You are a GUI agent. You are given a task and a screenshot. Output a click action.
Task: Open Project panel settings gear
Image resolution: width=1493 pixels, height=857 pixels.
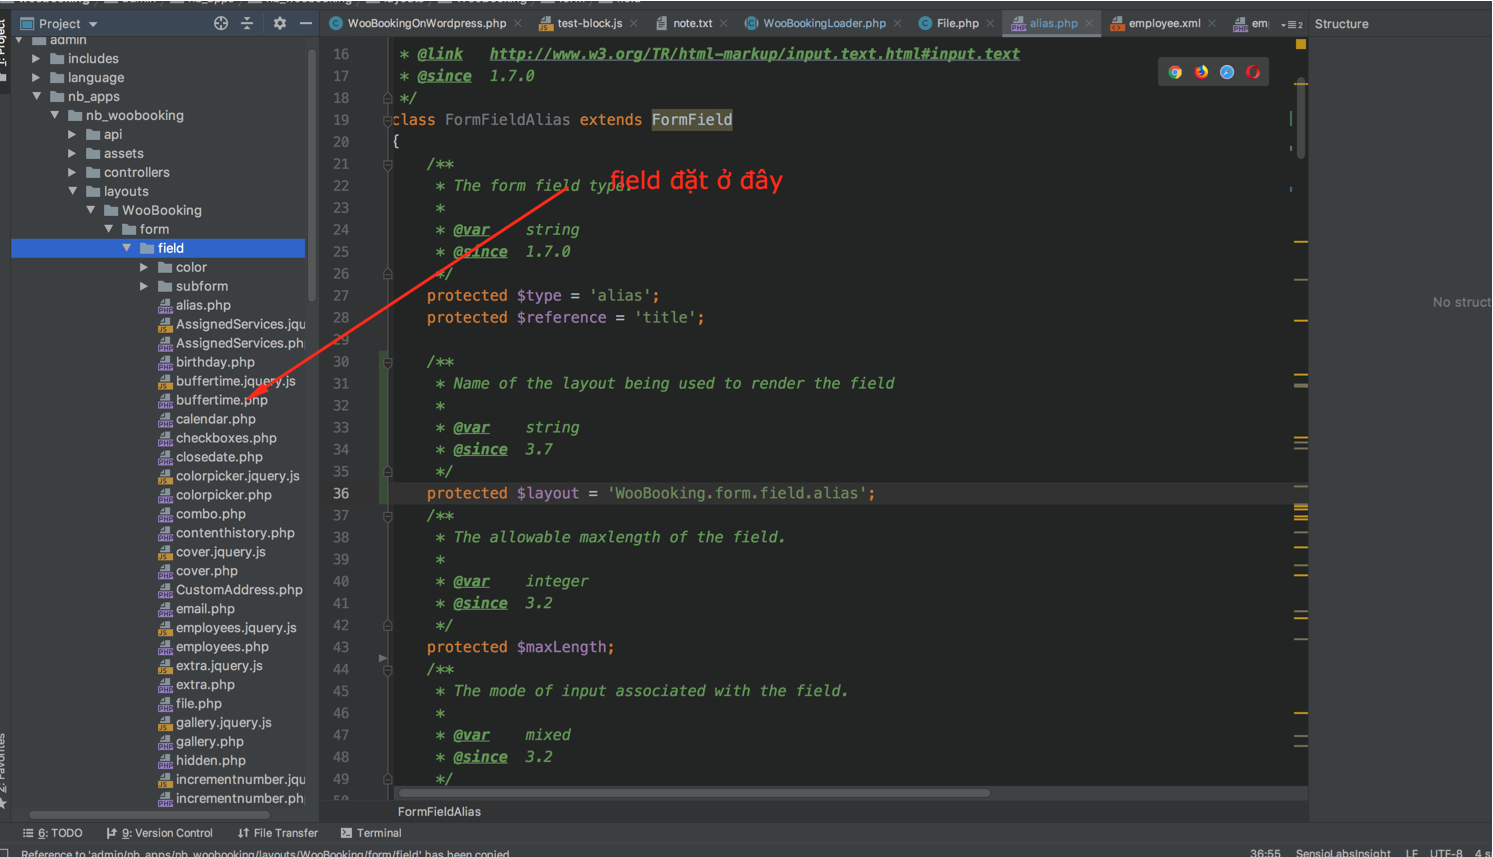[x=279, y=23]
